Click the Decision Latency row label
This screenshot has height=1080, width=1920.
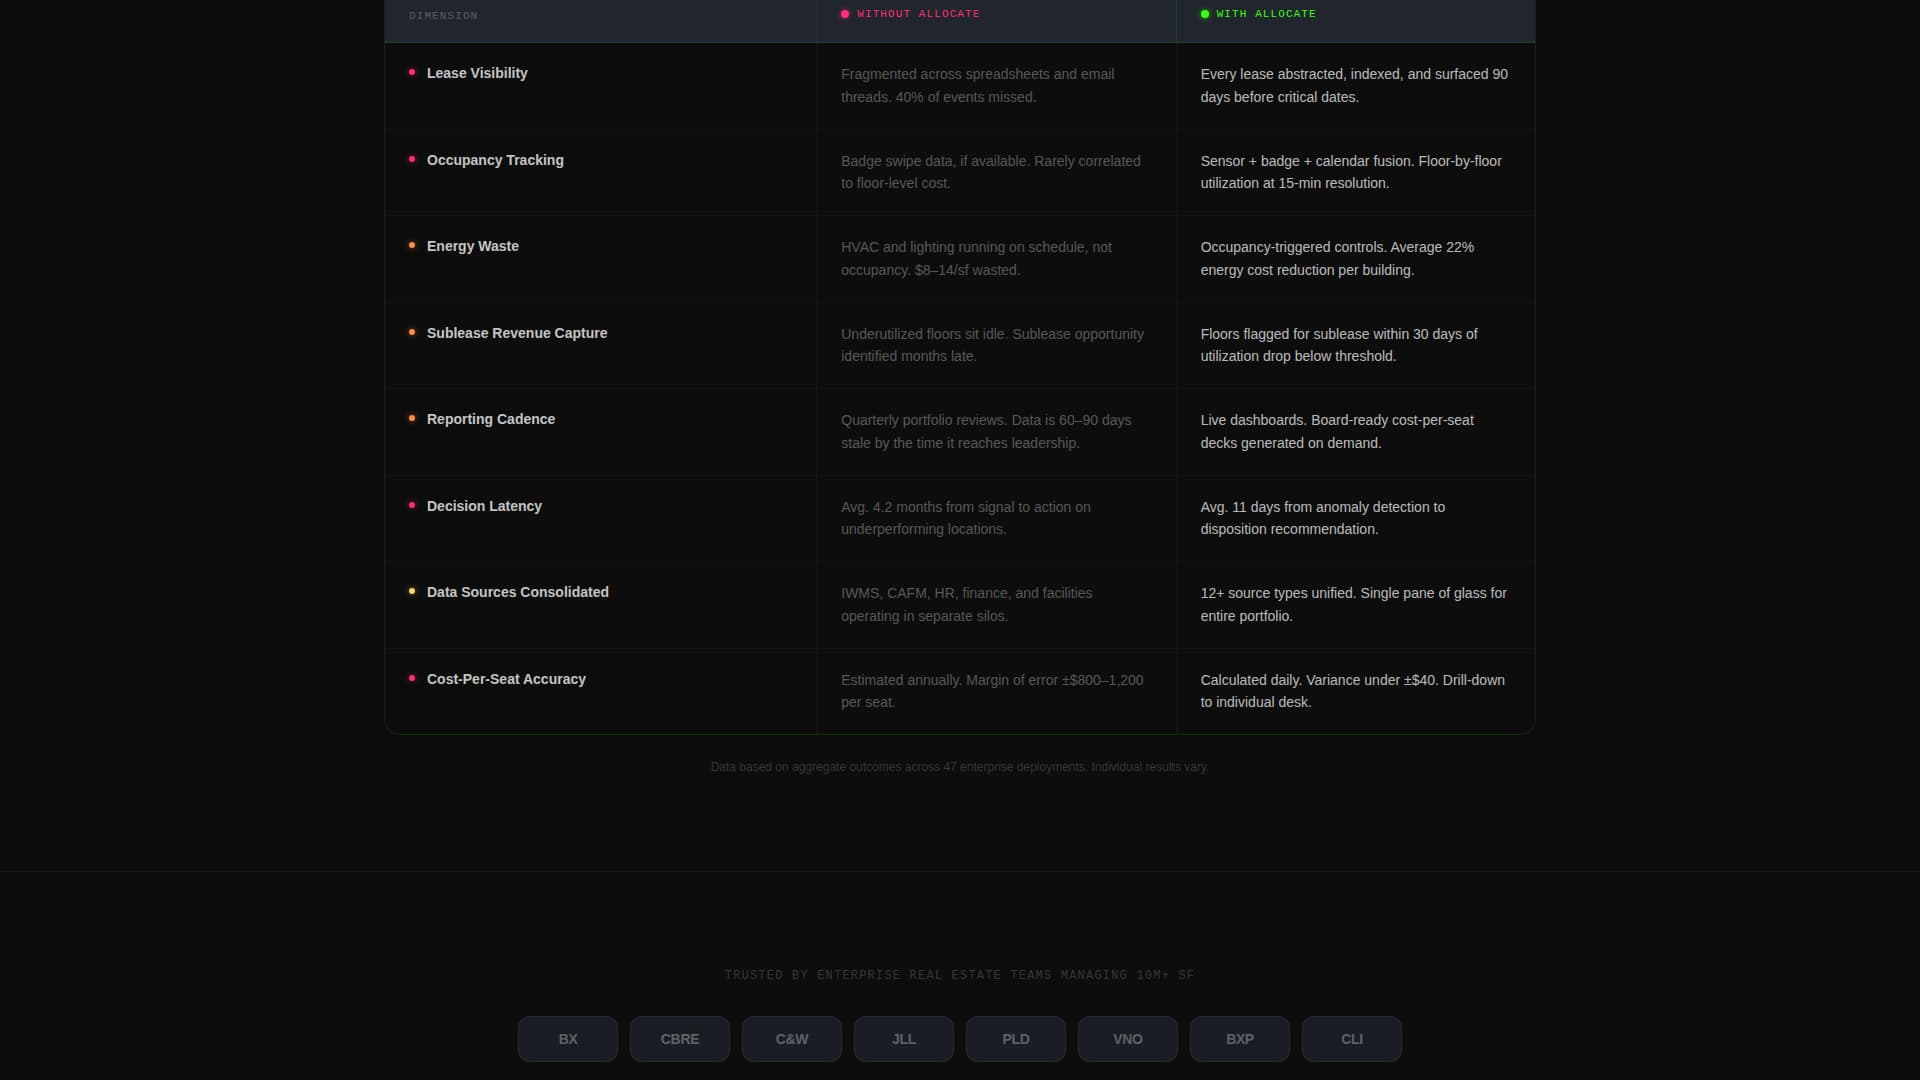(484, 506)
